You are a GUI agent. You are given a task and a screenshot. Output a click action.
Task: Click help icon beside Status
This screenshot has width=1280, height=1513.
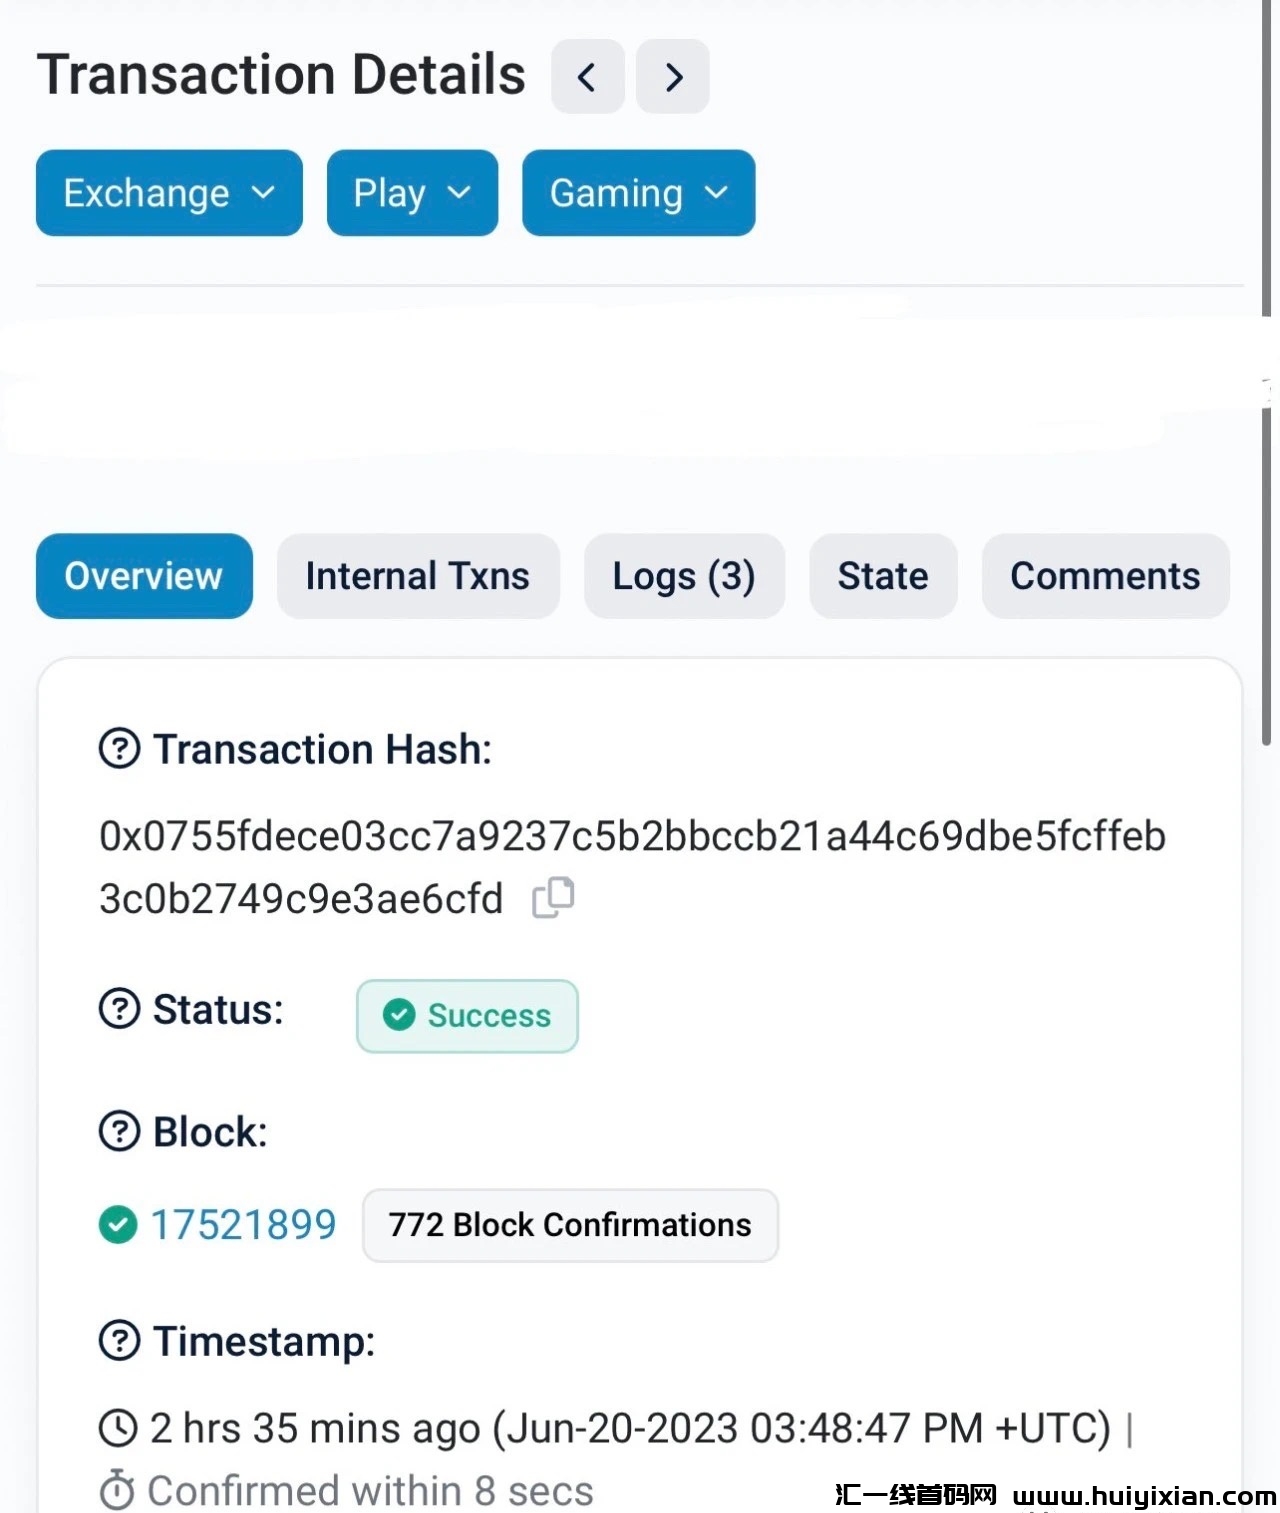pos(120,1008)
